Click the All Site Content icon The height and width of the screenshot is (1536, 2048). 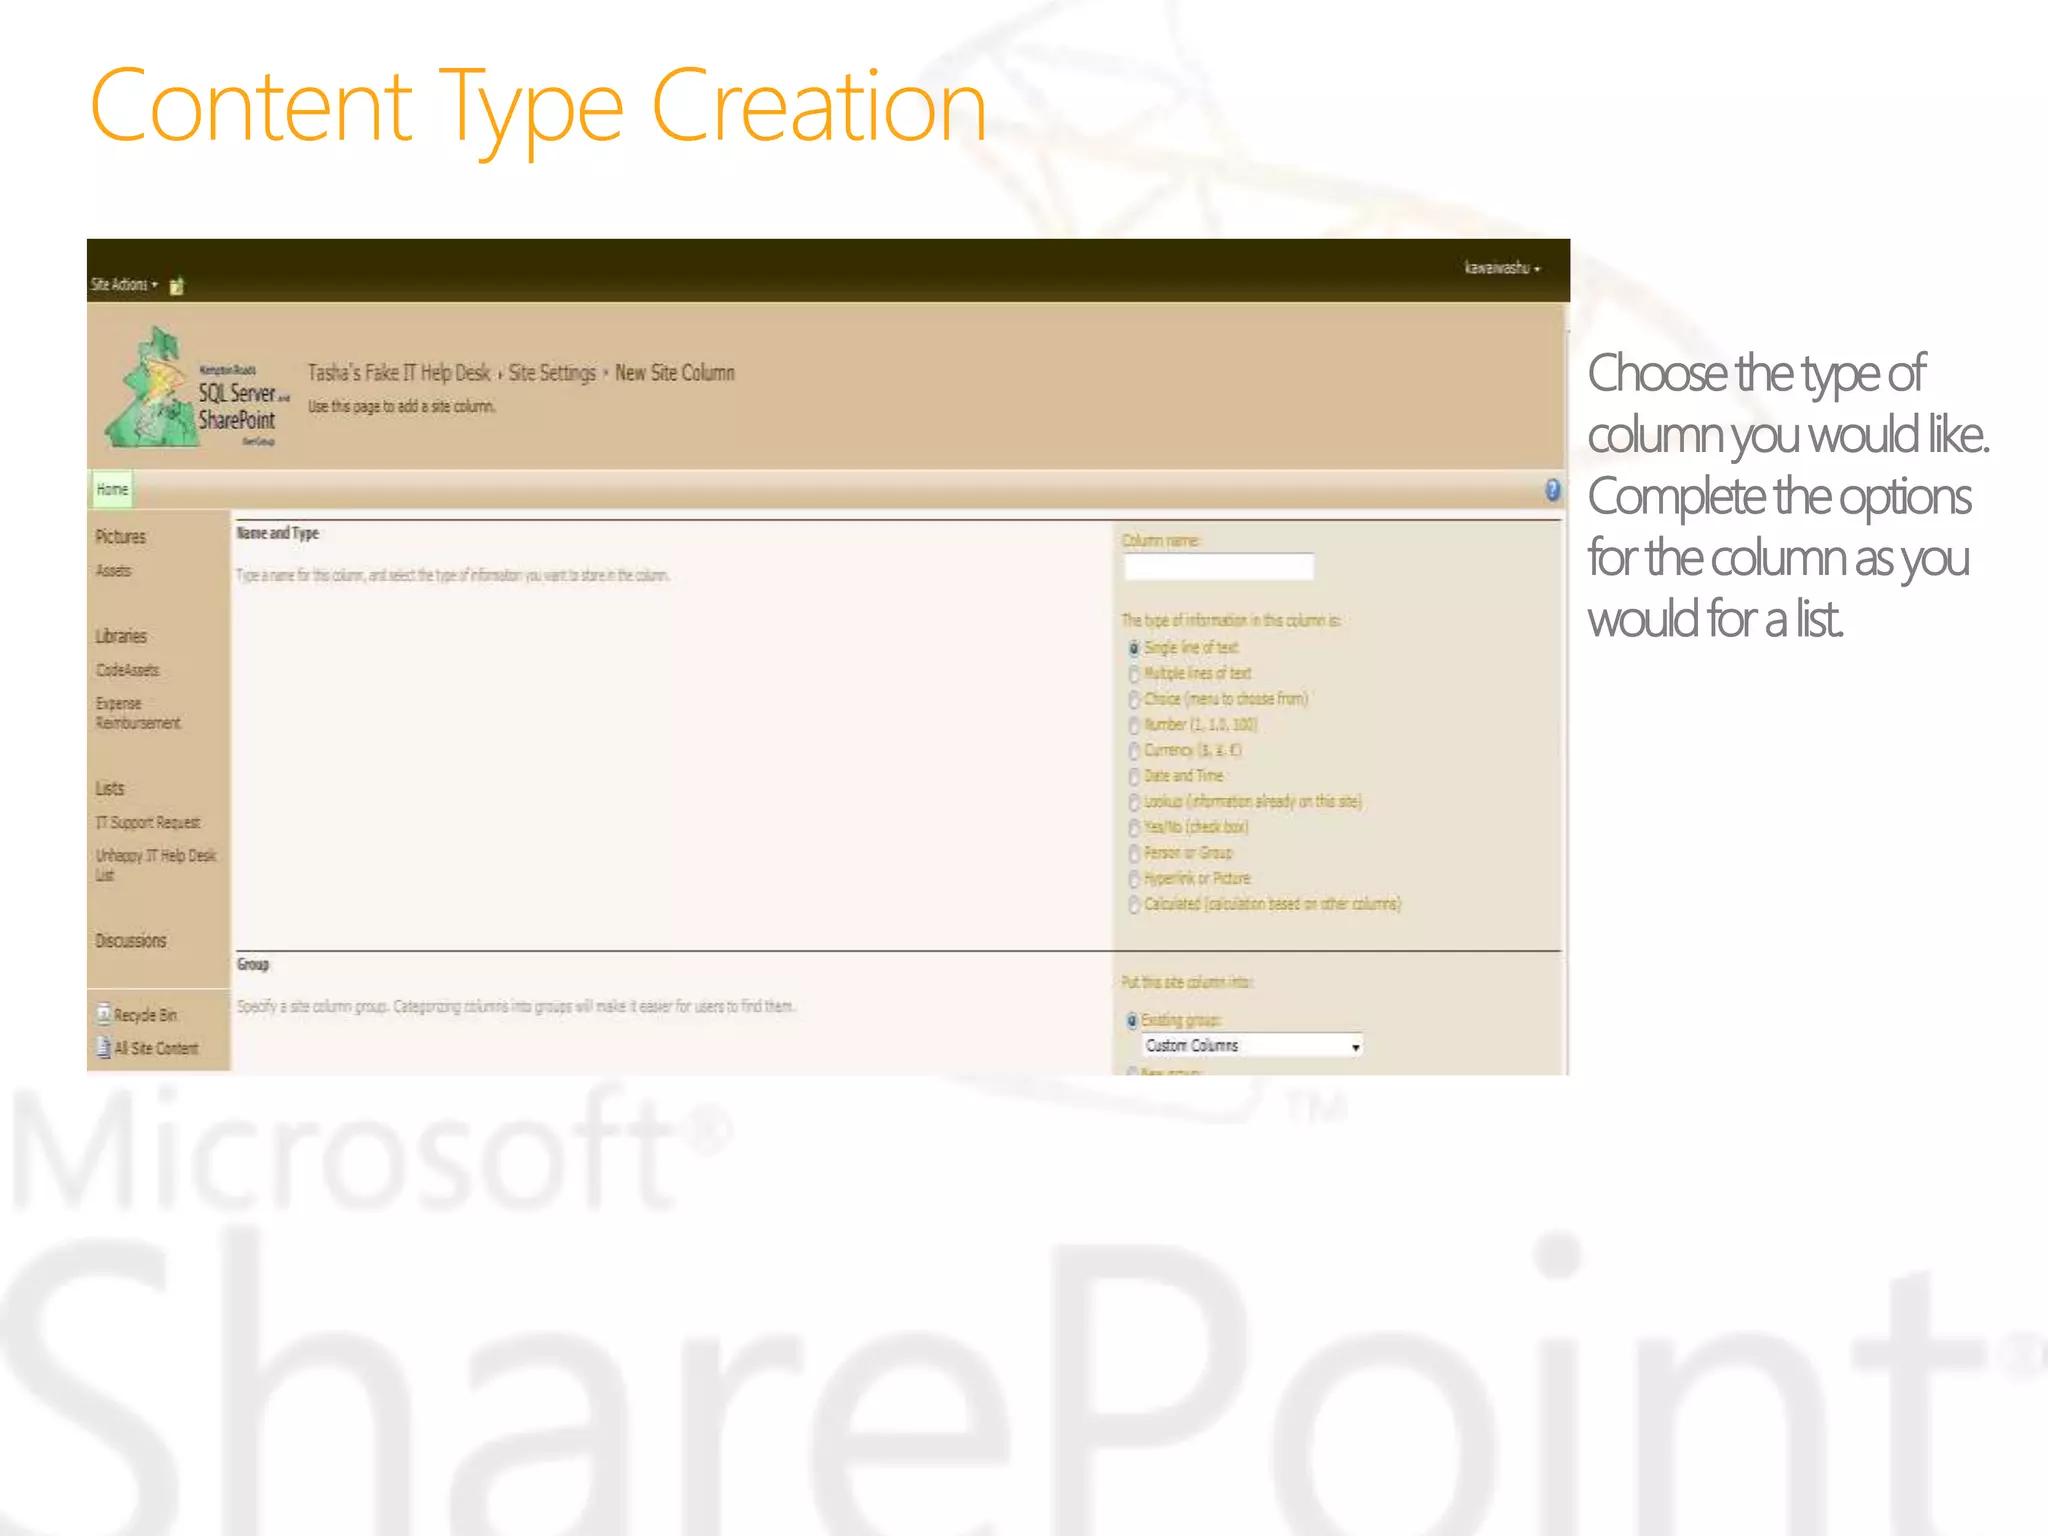103,1048
